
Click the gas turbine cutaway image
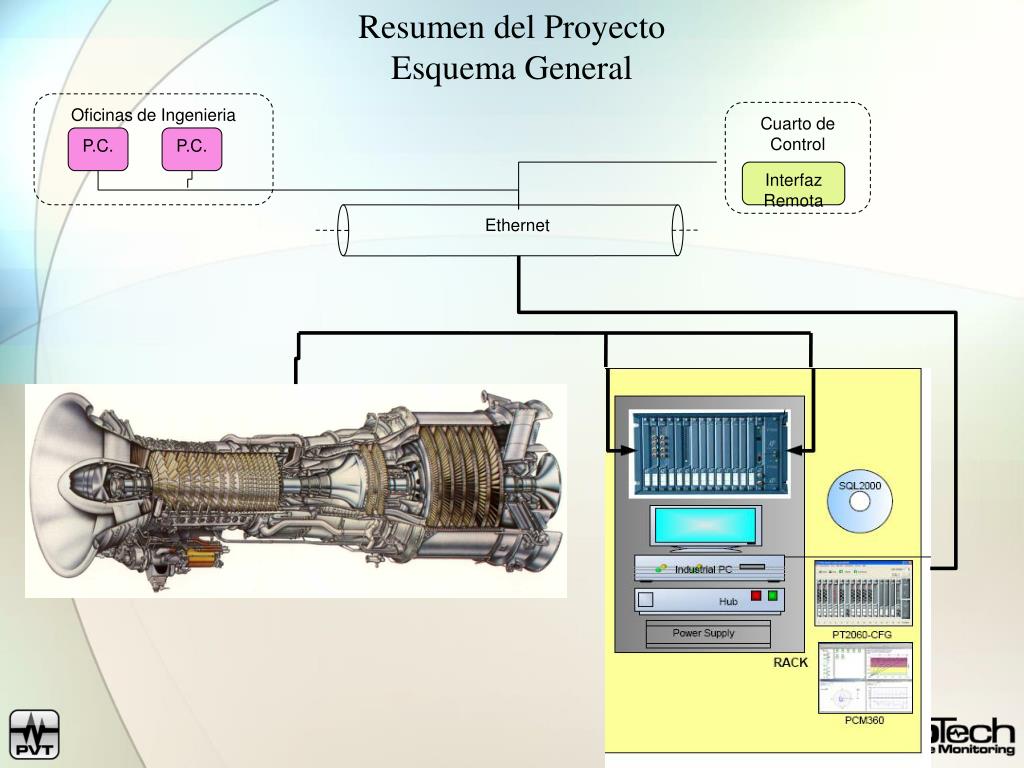click(296, 490)
